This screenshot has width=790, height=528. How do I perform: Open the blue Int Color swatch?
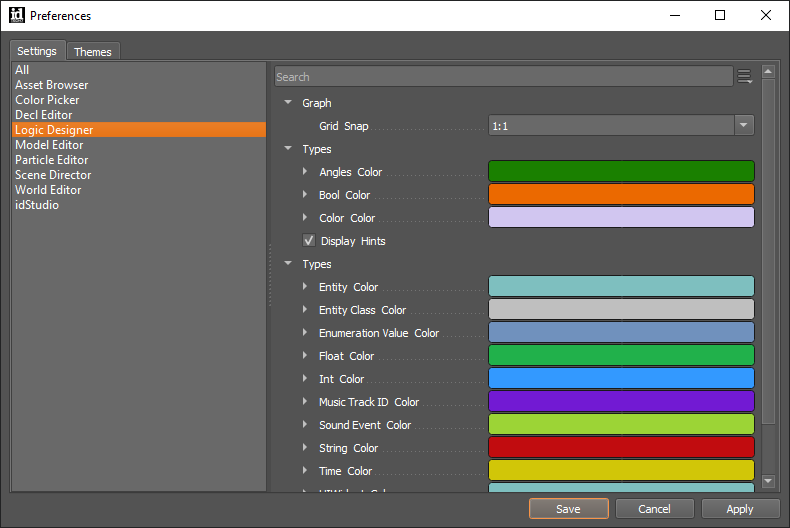pyautogui.click(x=621, y=378)
